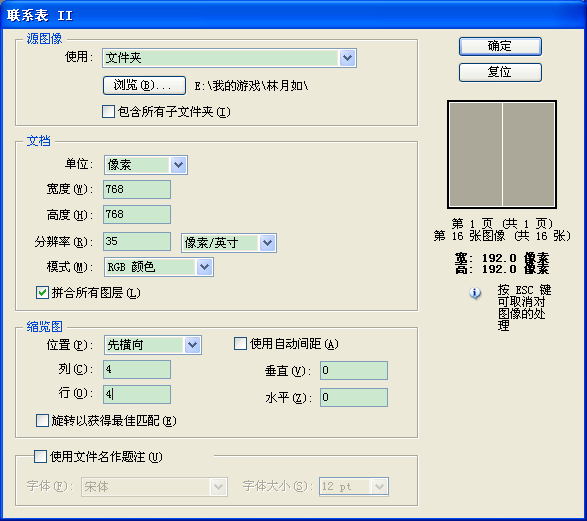Open the 位置 dropdown showing 先横向
This screenshot has height=521, width=587.
click(153, 345)
